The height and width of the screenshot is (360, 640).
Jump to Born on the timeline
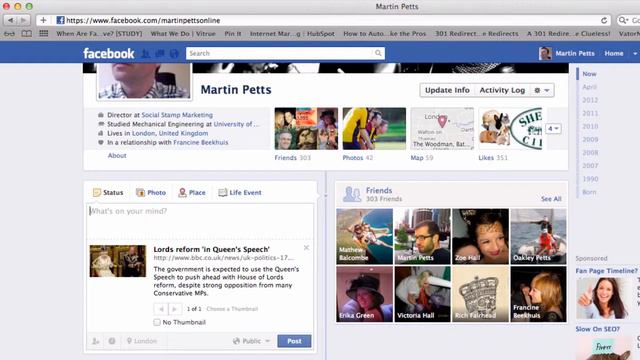(589, 192)
